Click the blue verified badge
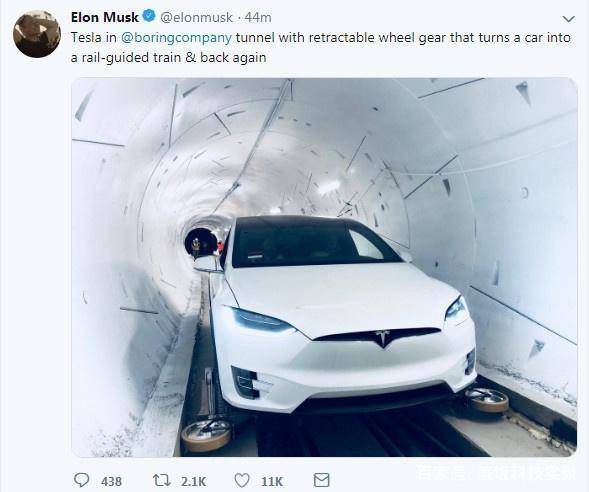 pos(149,16)
